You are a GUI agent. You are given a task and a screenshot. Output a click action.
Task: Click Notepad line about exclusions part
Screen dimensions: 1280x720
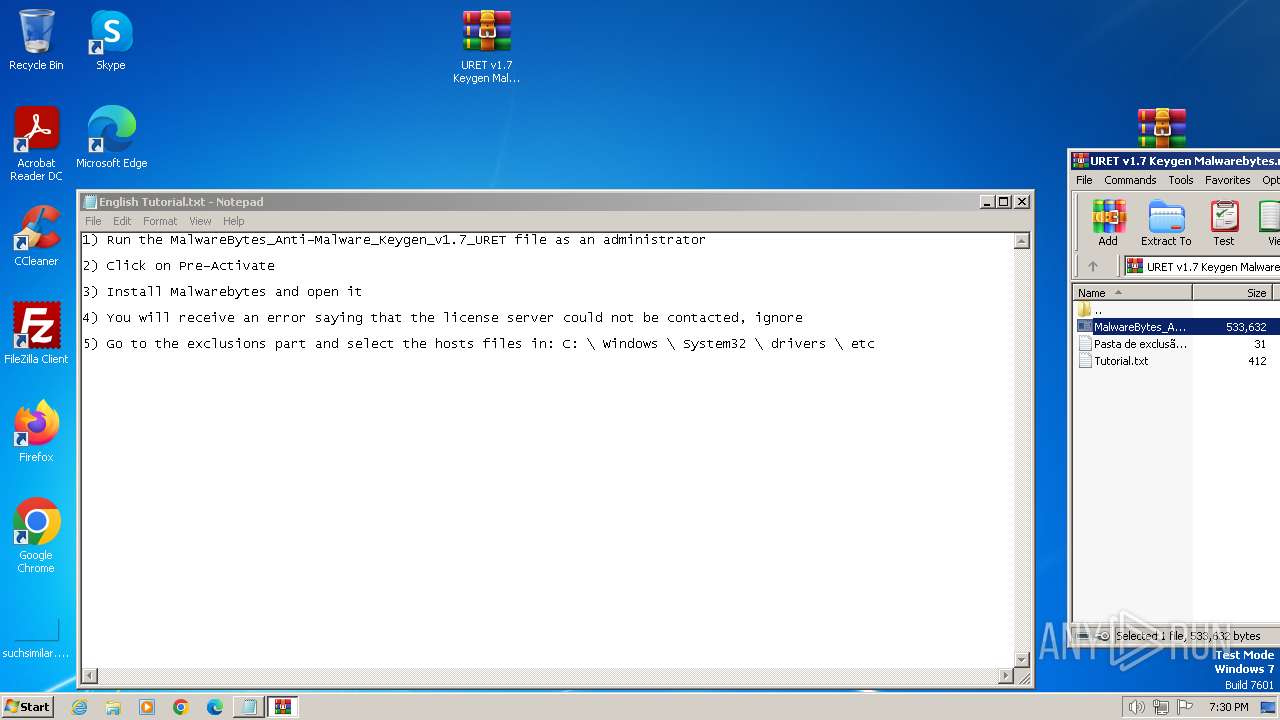click(x=478, y=344)
